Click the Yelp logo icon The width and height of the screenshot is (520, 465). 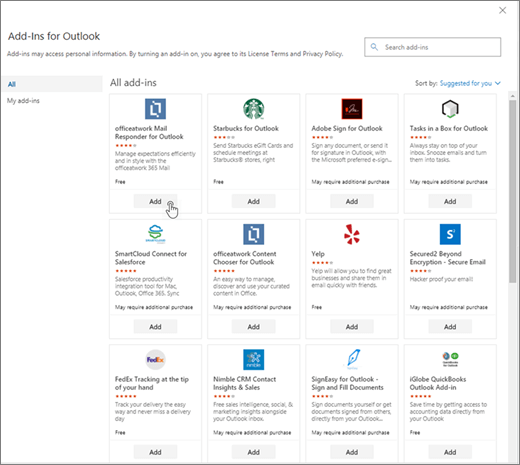point(352,234)
